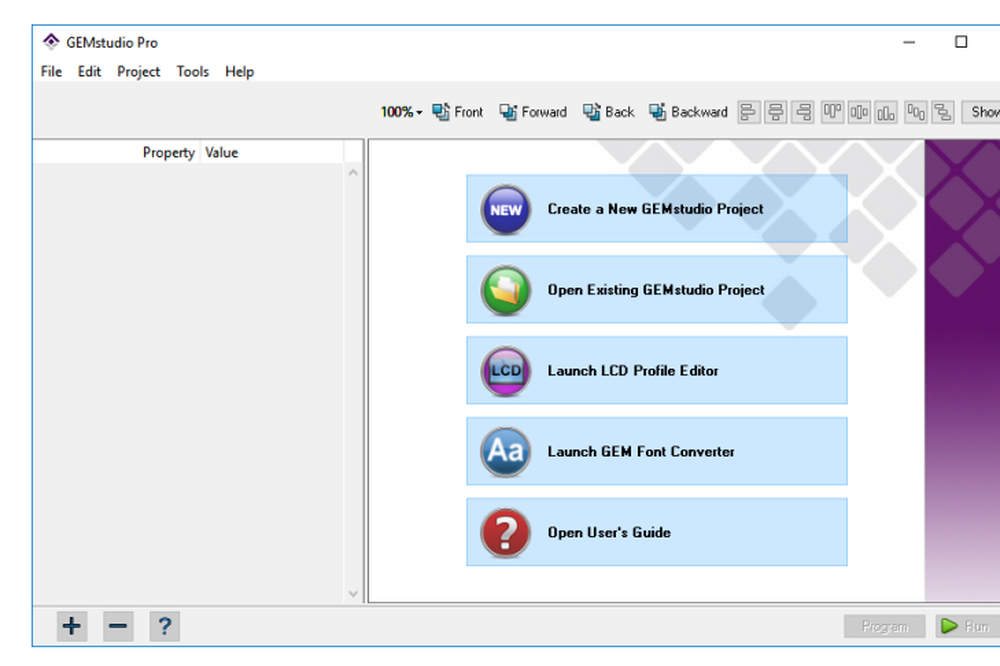The height and width of the screenshot is (666, 1000).
Task: Select Launch GEM Font Converter text
Action: point(641,452)
